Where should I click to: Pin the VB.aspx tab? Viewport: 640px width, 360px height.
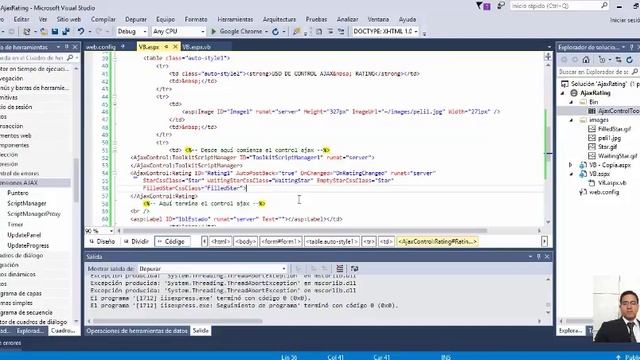(x=166, y=47)
